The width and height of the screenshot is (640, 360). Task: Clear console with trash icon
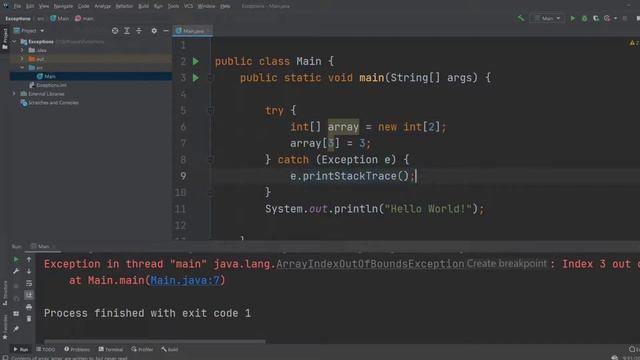[x=29, y=318]
